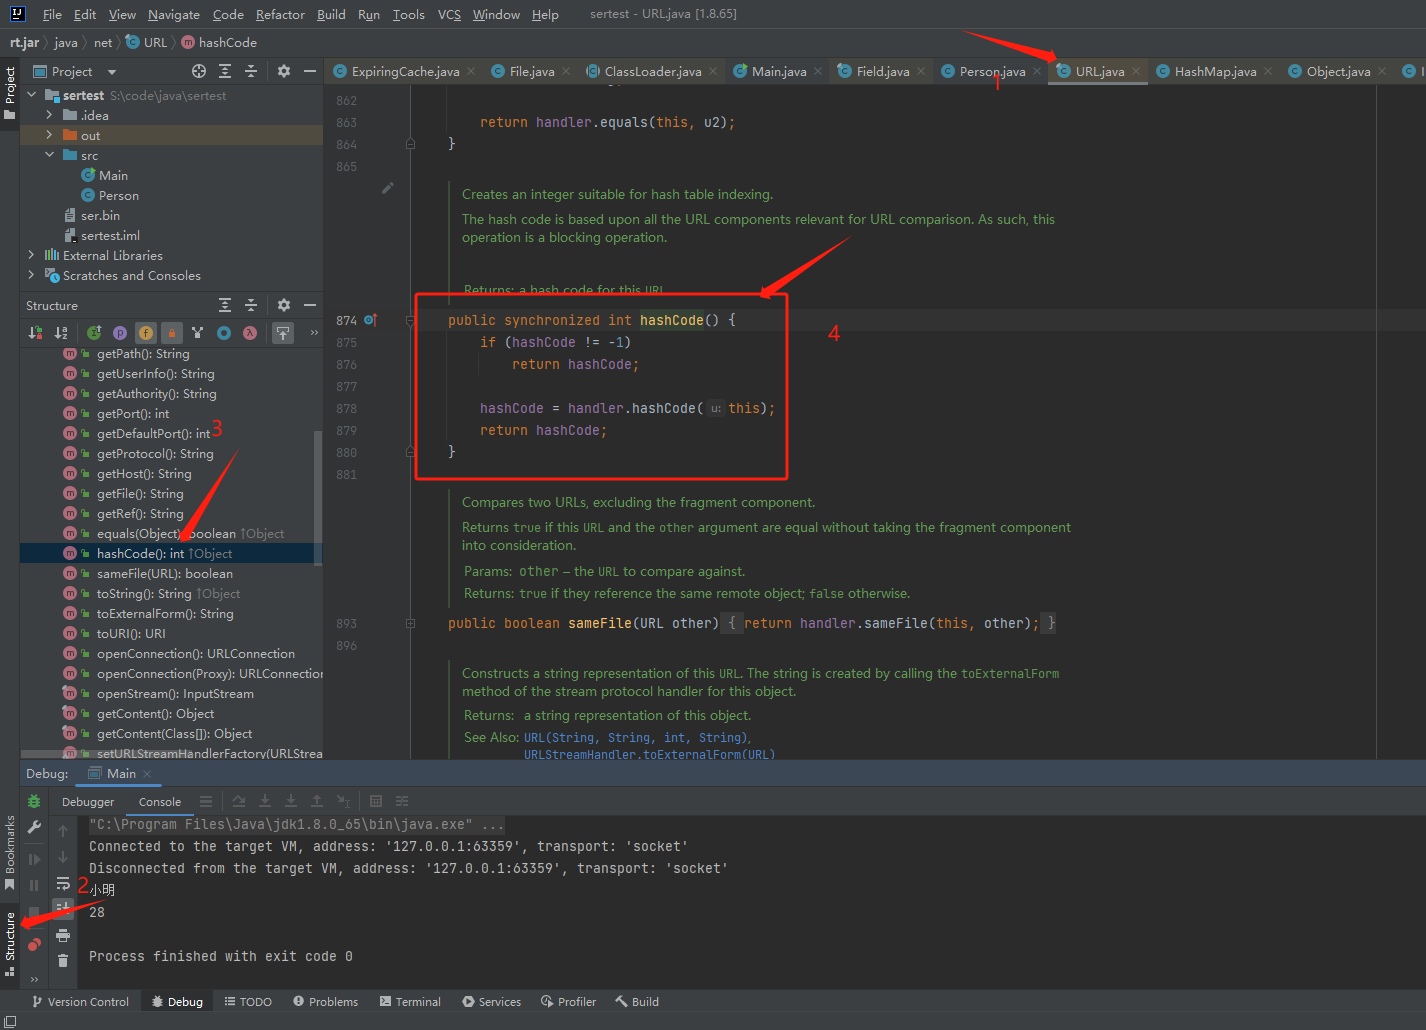The height and width of the screenshot is (1030, 1426).
Task: Click Collapse All in Structure panel header
Action: click(251, 305)
